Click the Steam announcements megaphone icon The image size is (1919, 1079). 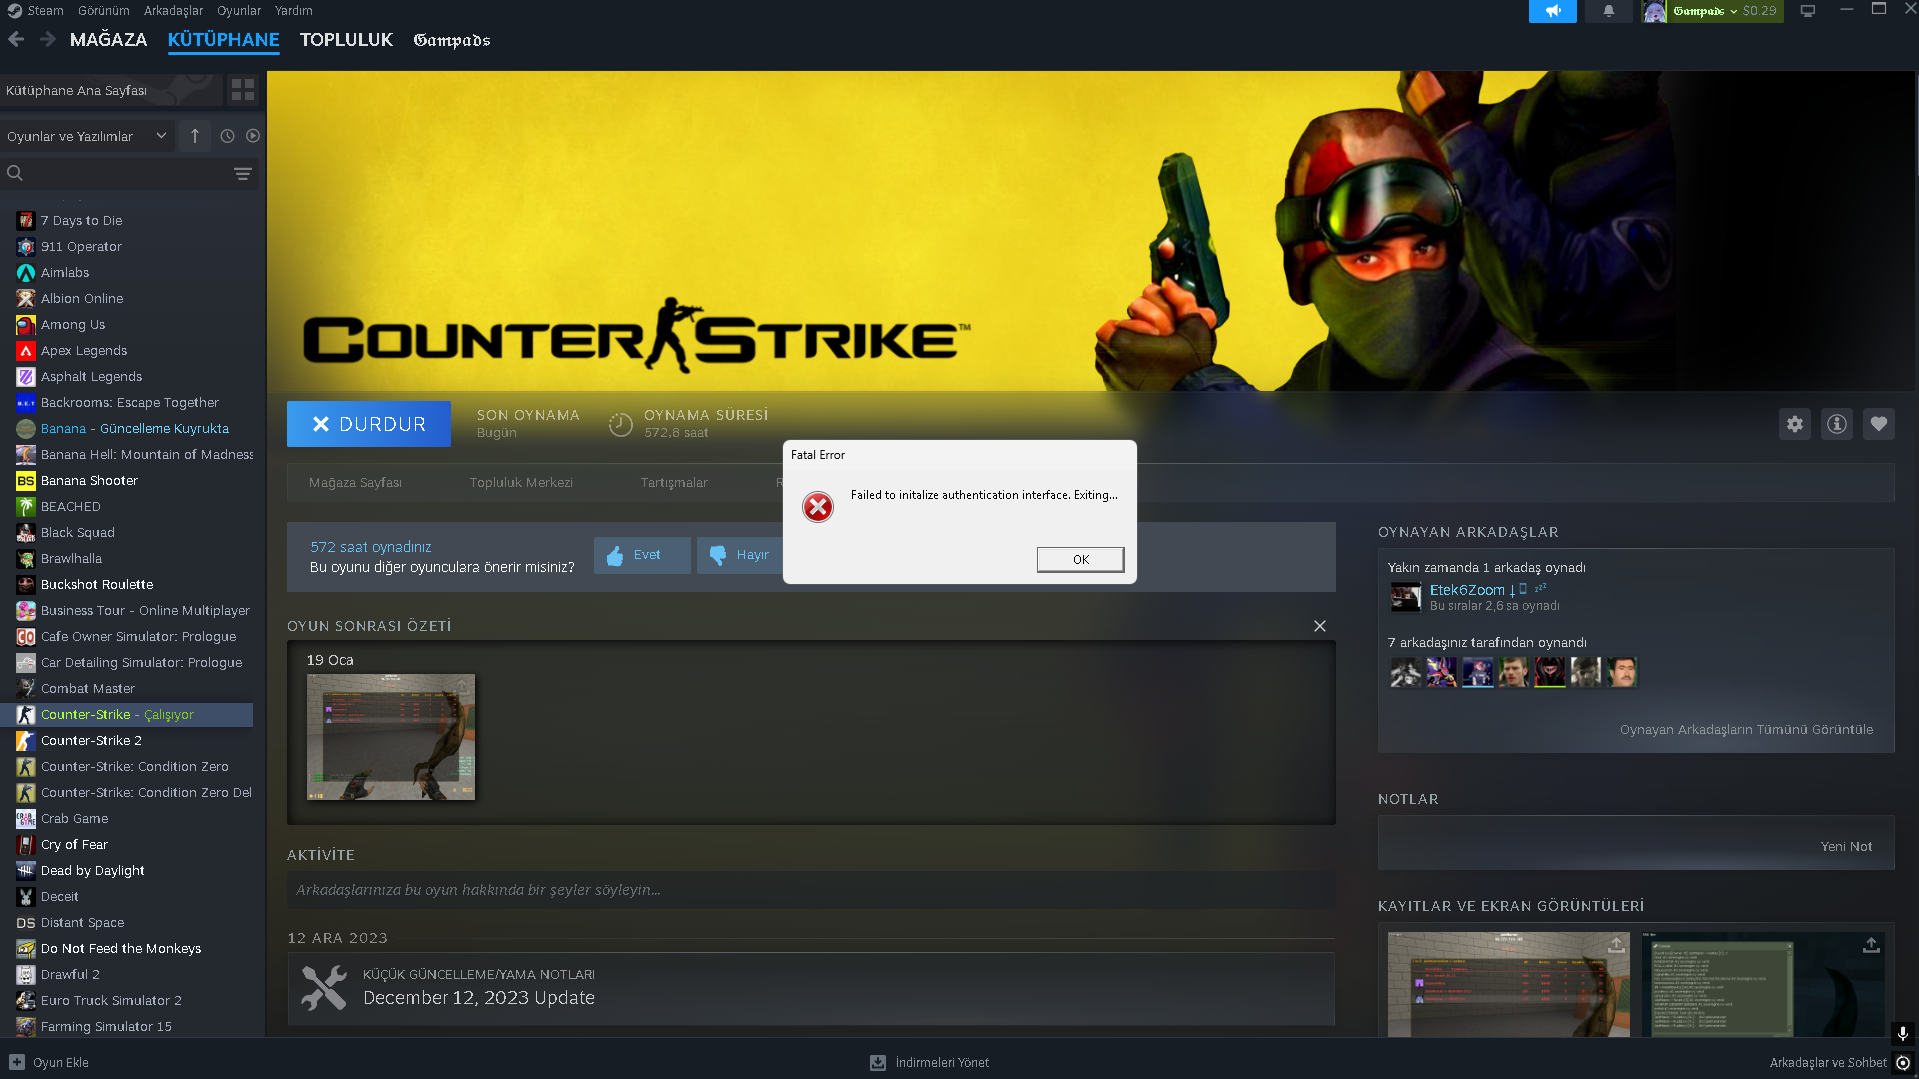pos(1552,11)
